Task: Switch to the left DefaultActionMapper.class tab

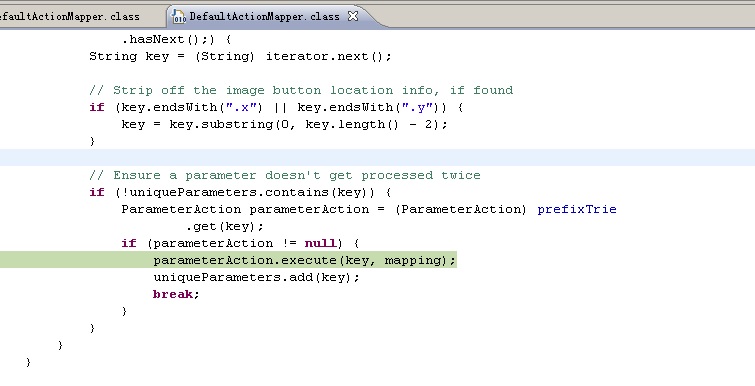Action: (70, 16)
